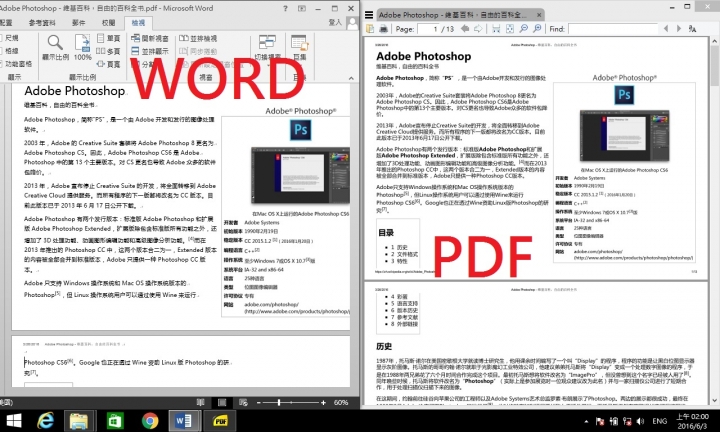Go to previous page arrow in PDF viewer
The width and height of the screenshot is (720, 432).
tap(465, 29)
